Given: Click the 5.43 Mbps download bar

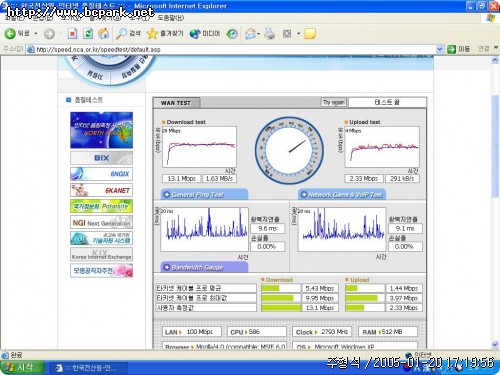Looking at the screenshot, I should [281, 288].
